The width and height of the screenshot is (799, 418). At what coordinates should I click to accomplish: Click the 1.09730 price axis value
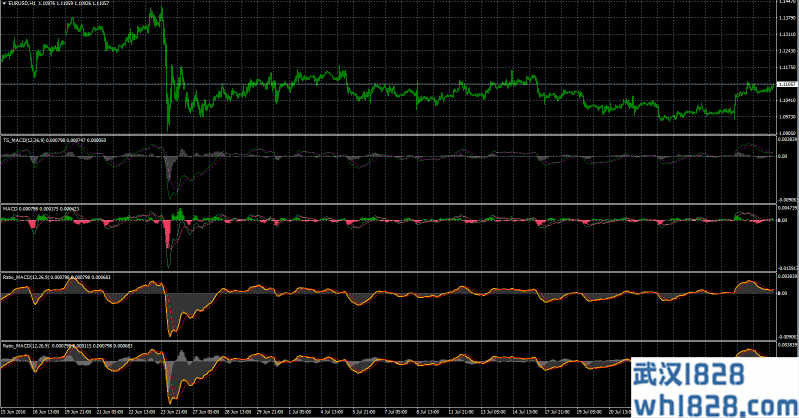787,117
